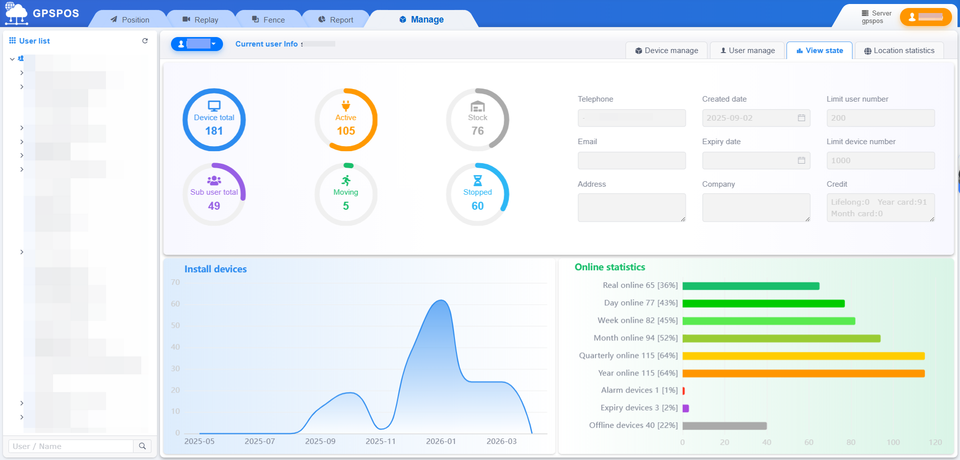The width and height of the screenshot is (960, 460).
Task: Open the blue user dropdown button
Action: tap(196, 44)
